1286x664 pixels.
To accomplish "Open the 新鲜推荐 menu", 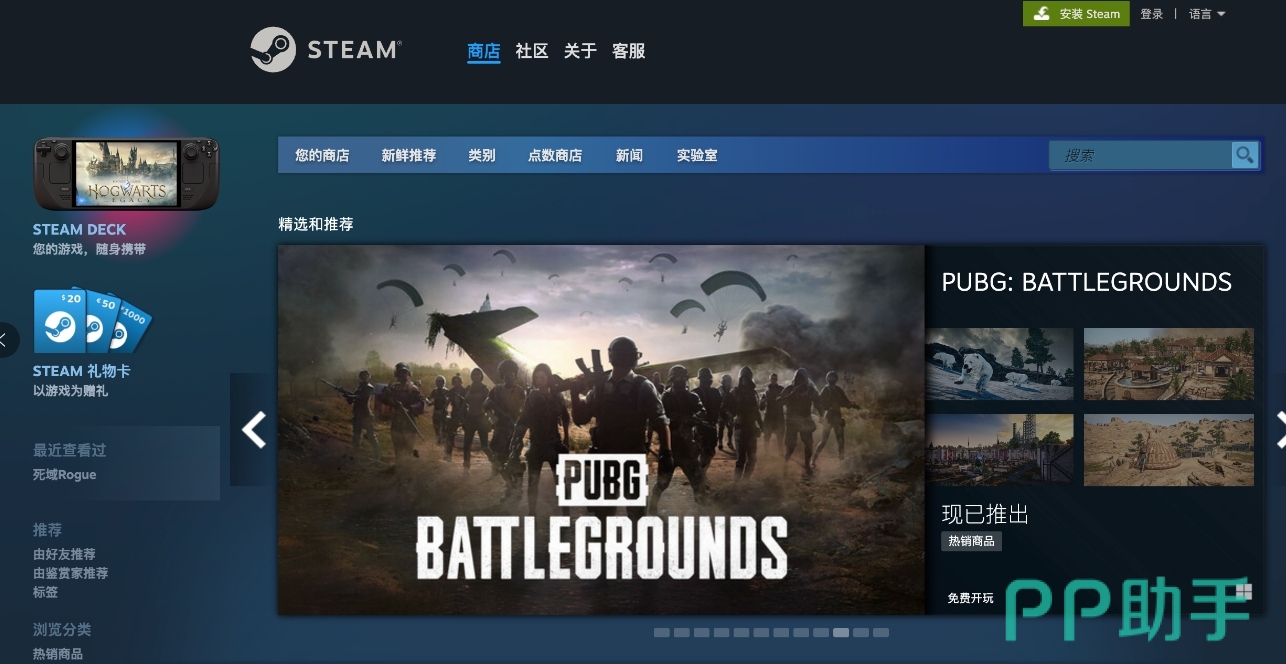I will pyautogui.click(x=409, y=155).
